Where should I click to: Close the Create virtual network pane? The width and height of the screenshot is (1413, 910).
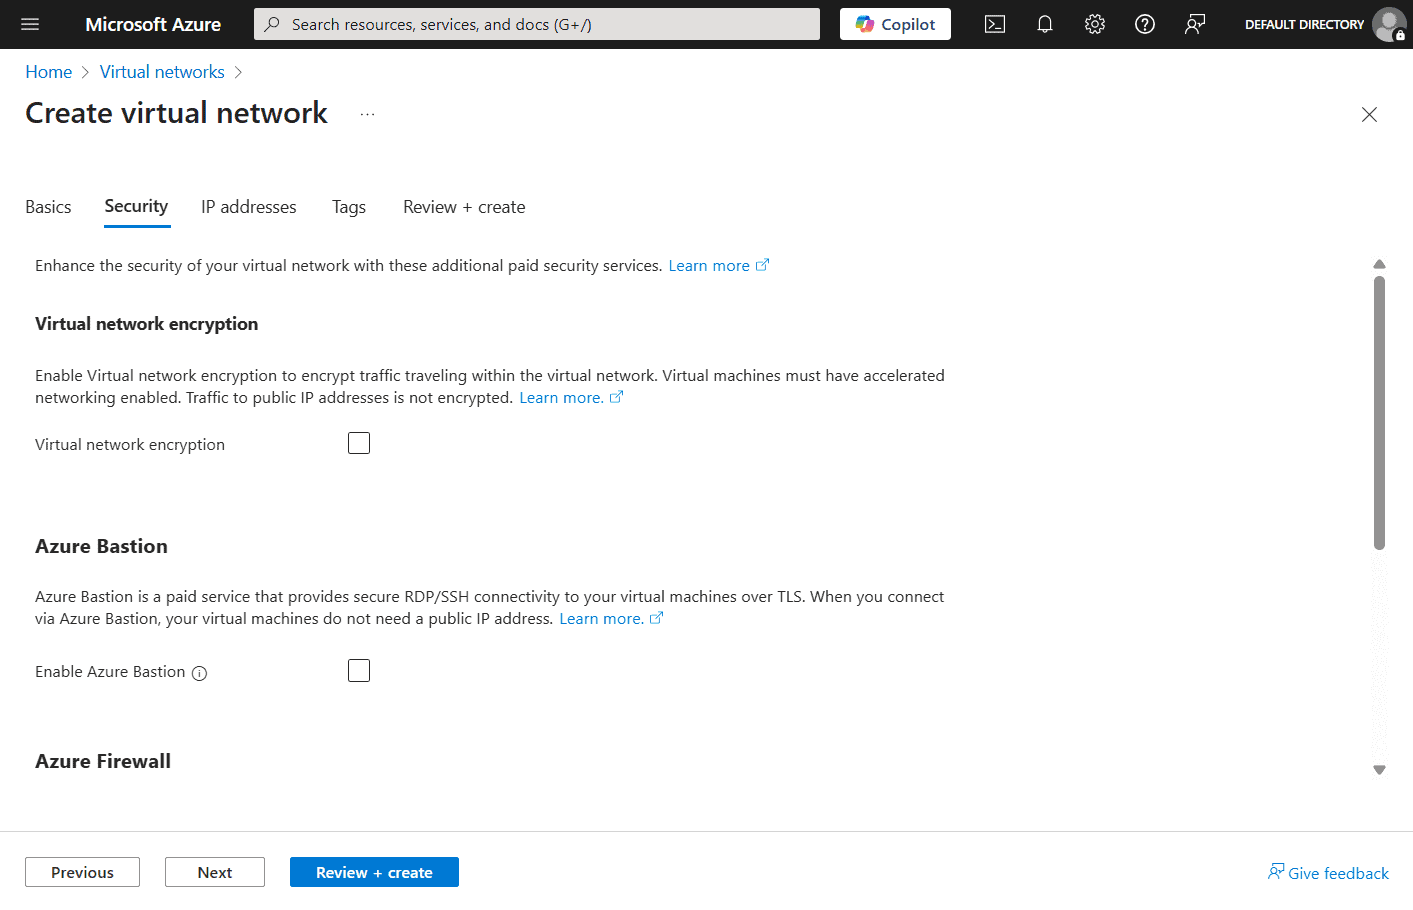click(1369, 114)
